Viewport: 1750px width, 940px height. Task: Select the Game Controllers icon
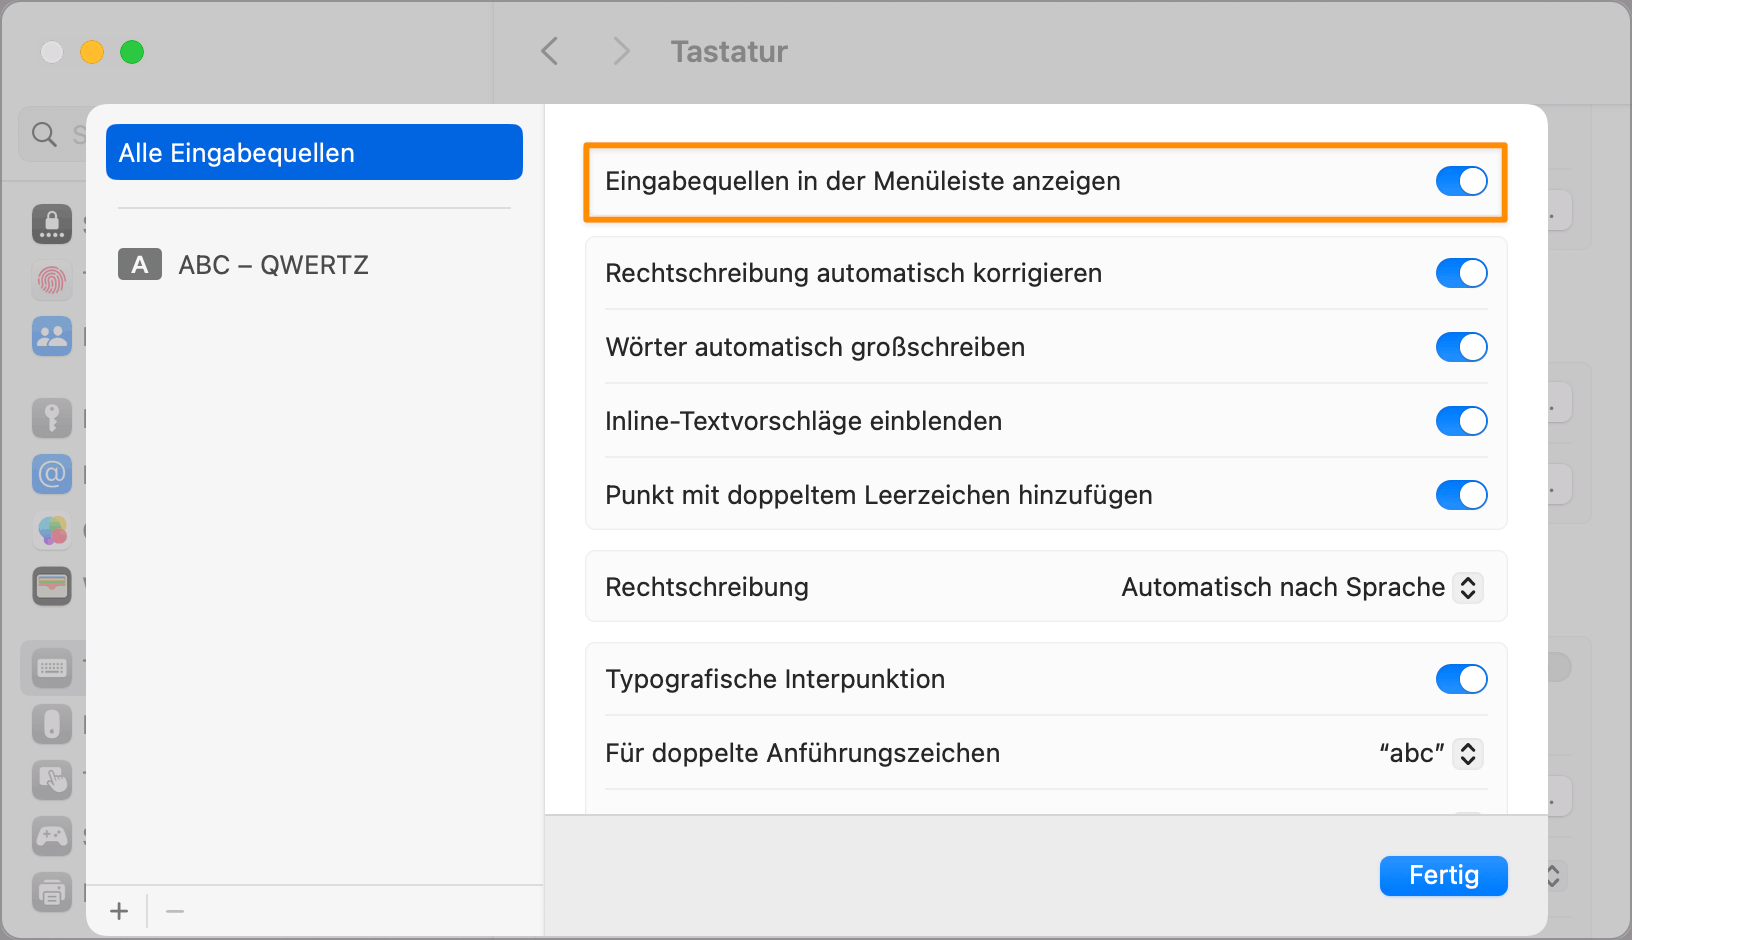[x=51, y=835]
